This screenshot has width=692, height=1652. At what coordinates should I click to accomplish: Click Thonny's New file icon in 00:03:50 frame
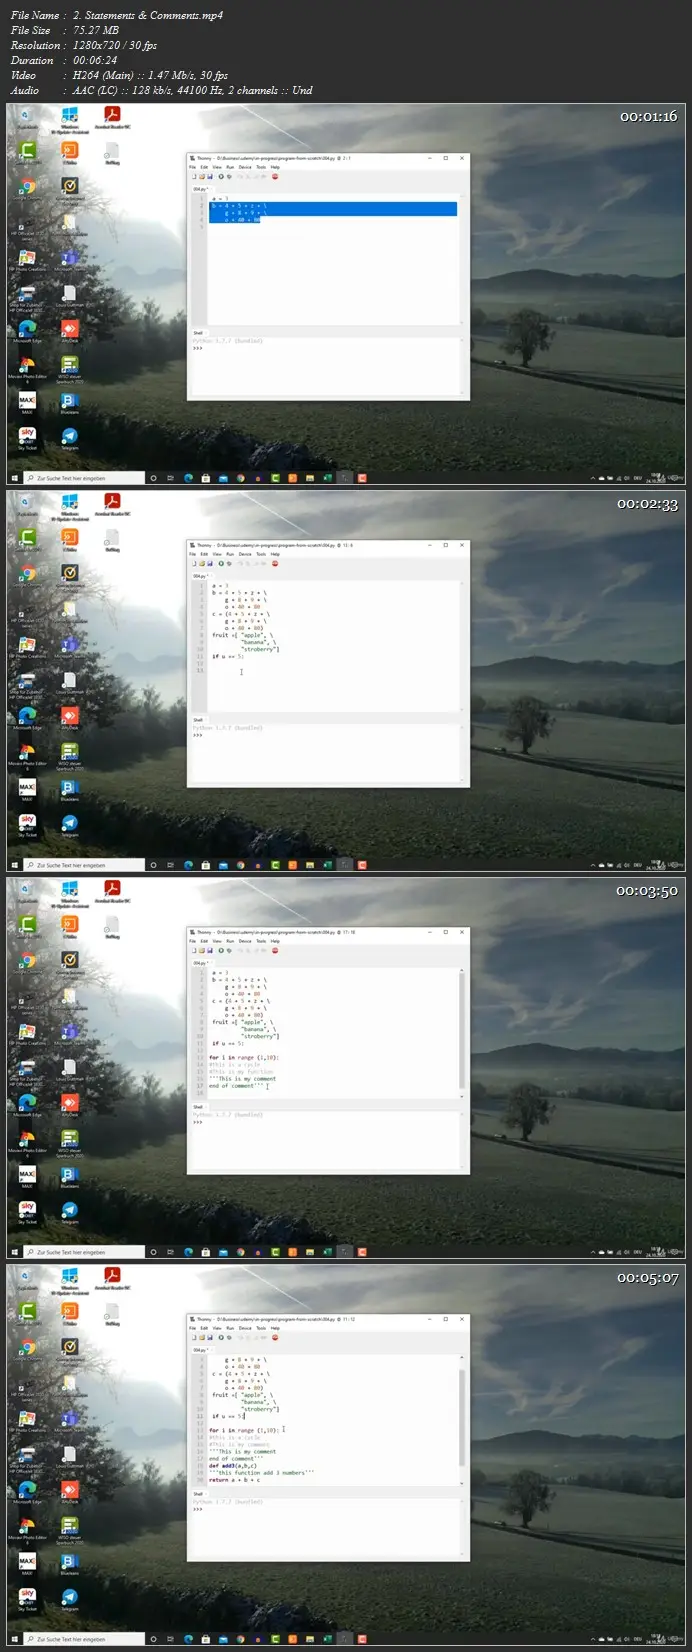(194, 950)
